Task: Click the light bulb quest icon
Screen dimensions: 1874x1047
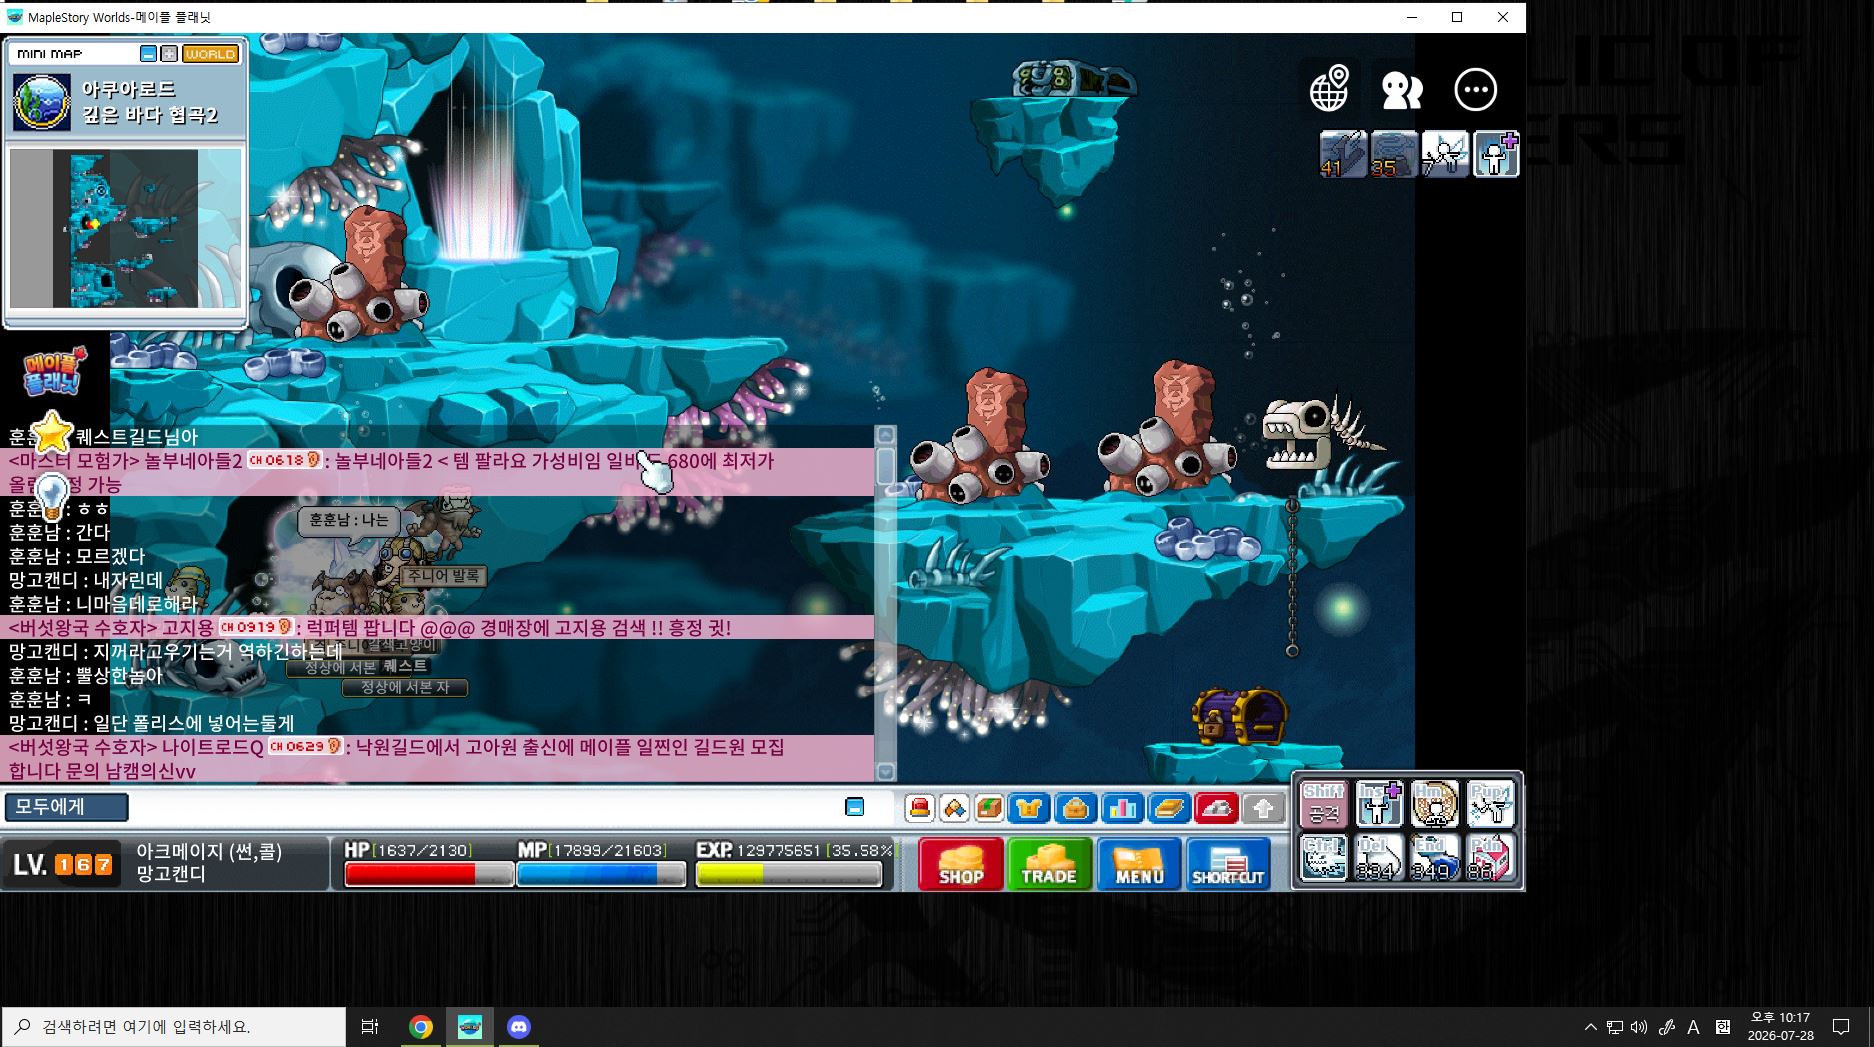Action: coord(52,495)
